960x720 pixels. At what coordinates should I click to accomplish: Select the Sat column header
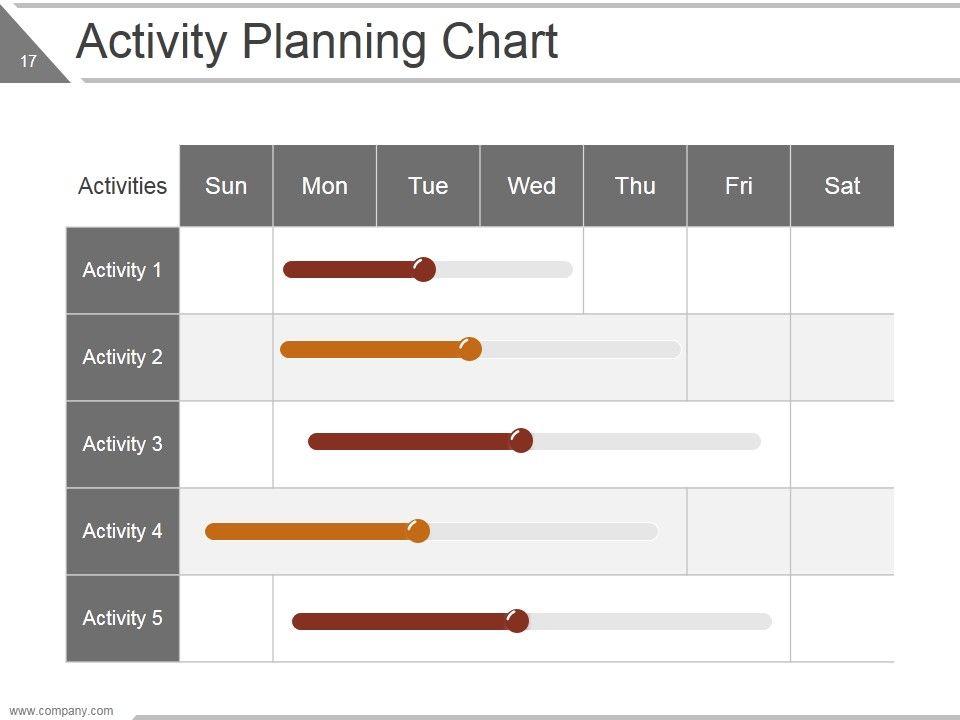842,186
